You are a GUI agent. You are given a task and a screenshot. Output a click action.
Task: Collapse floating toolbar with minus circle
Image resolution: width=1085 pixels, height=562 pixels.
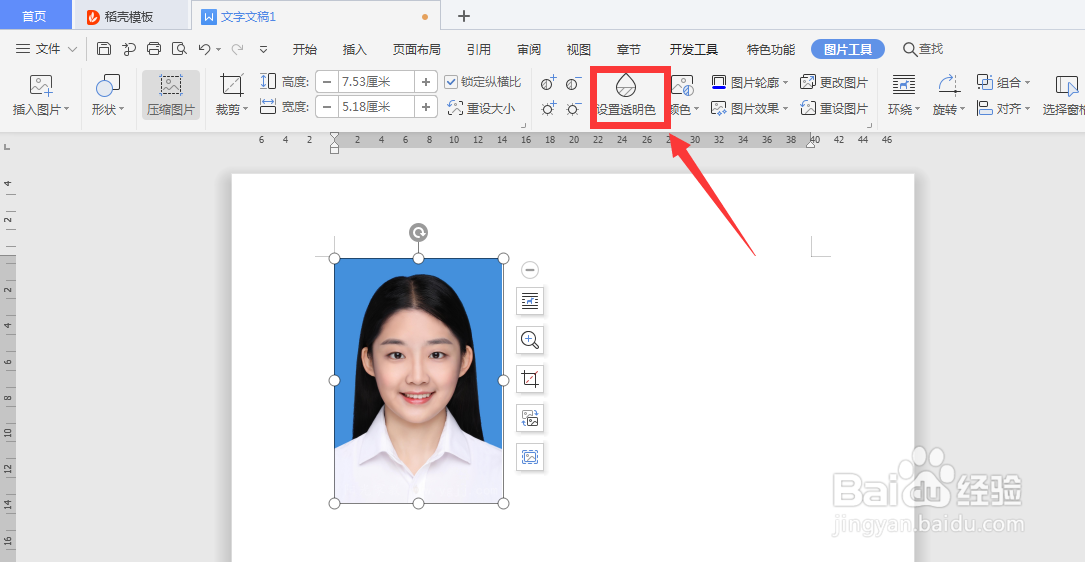530,270
